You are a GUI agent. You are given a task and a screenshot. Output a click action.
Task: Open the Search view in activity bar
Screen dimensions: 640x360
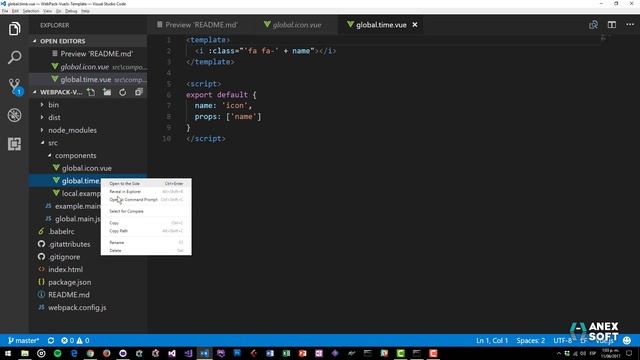coord(14,57)
